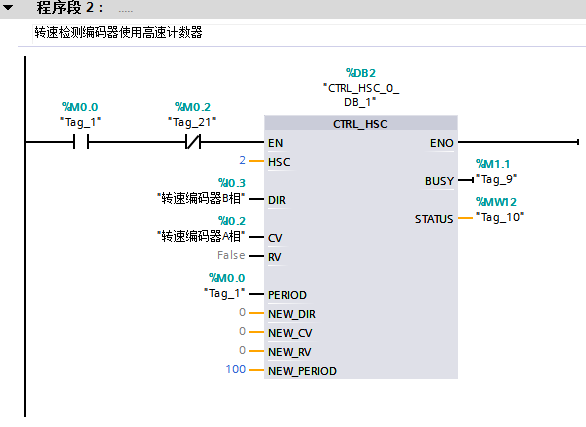
Task: Select the CTRL_HSC block header
Action: 361,124
